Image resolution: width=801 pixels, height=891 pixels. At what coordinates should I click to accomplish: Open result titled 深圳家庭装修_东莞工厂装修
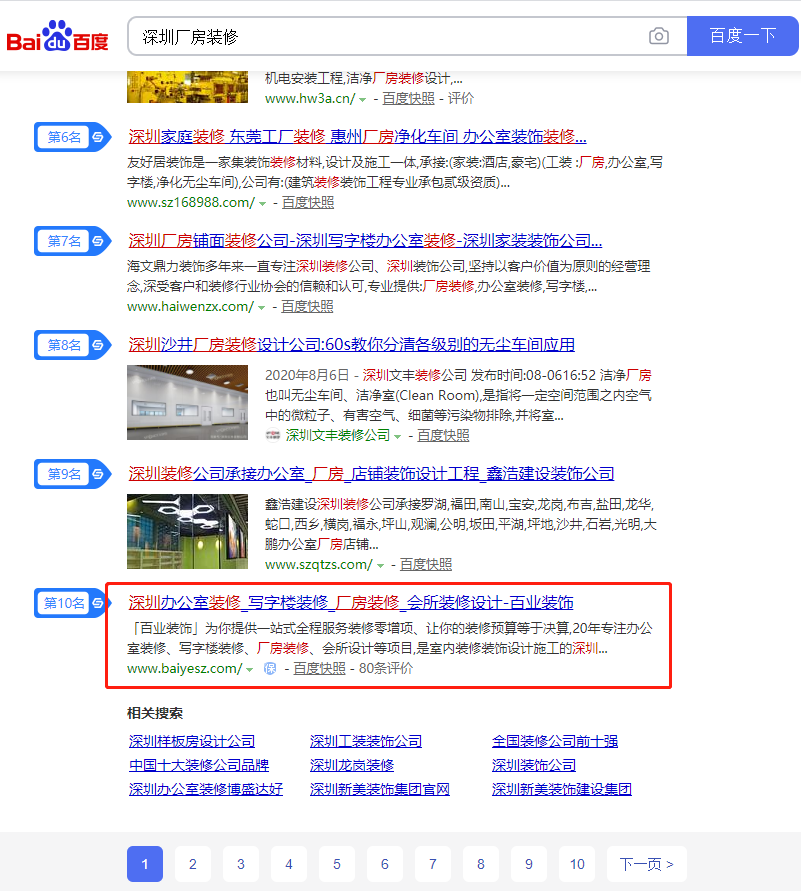pos(357,136)
